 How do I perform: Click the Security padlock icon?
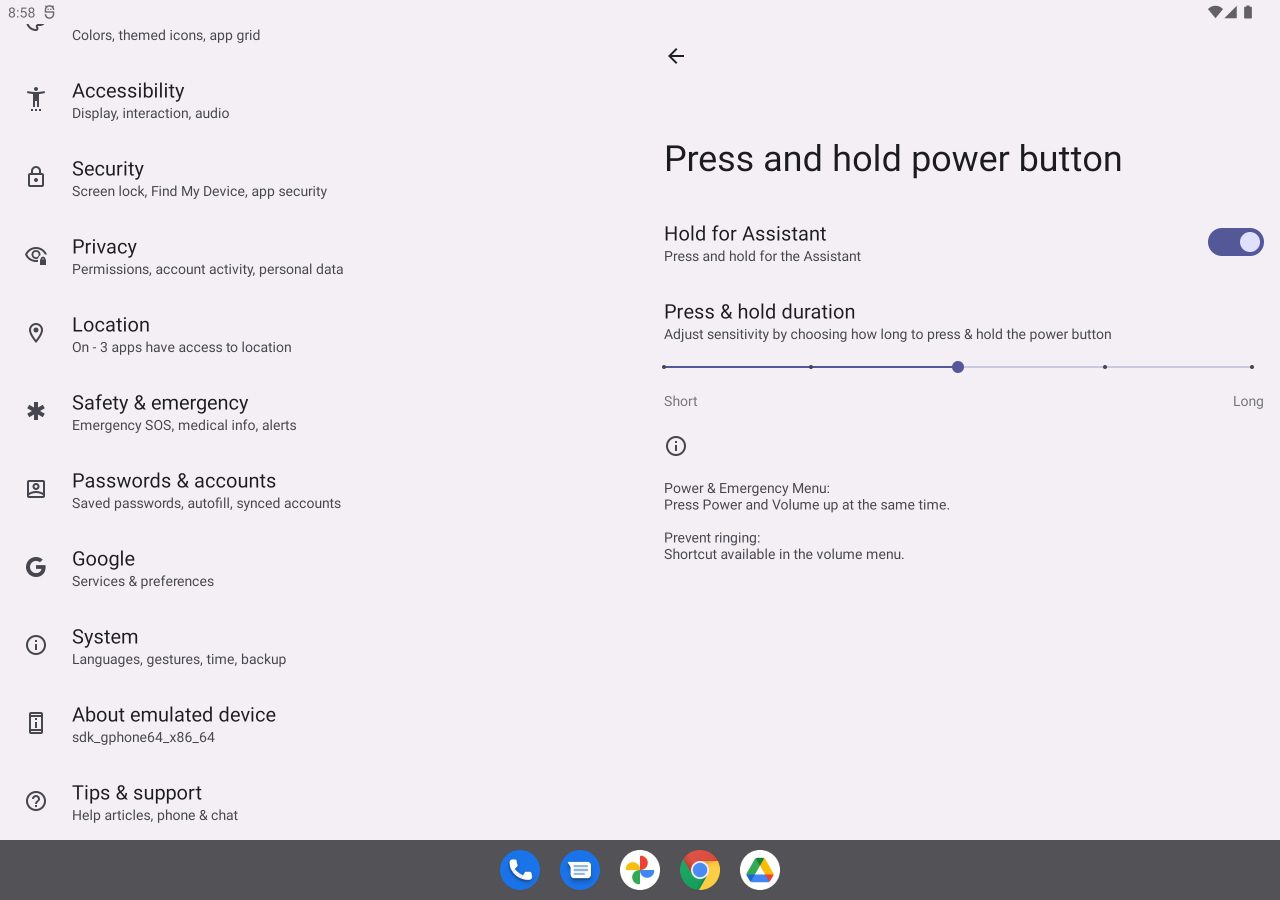(x=36, y=178)
